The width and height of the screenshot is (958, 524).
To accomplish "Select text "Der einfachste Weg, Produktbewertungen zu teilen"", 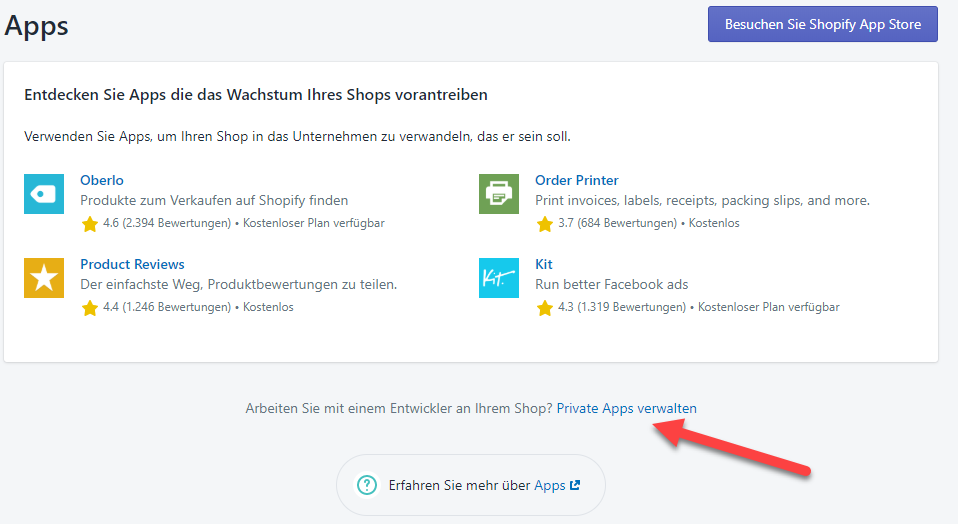I will tap(239, 284).
